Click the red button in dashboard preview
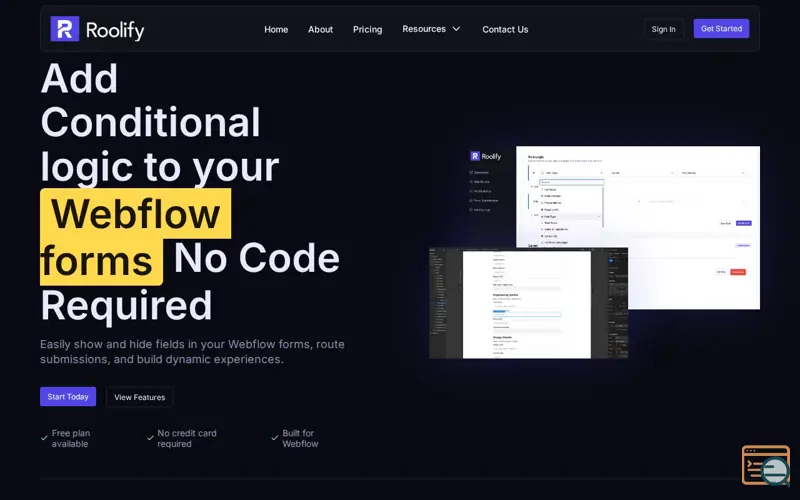 tap(738, 272)
